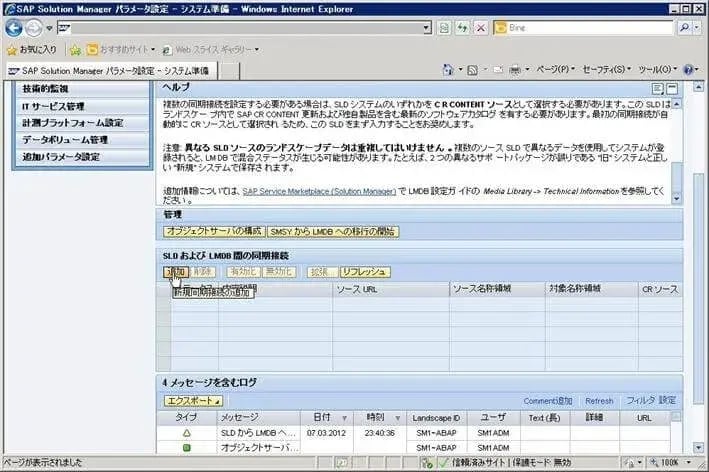Open the ページ(P) menu

(x=556, y=70)
